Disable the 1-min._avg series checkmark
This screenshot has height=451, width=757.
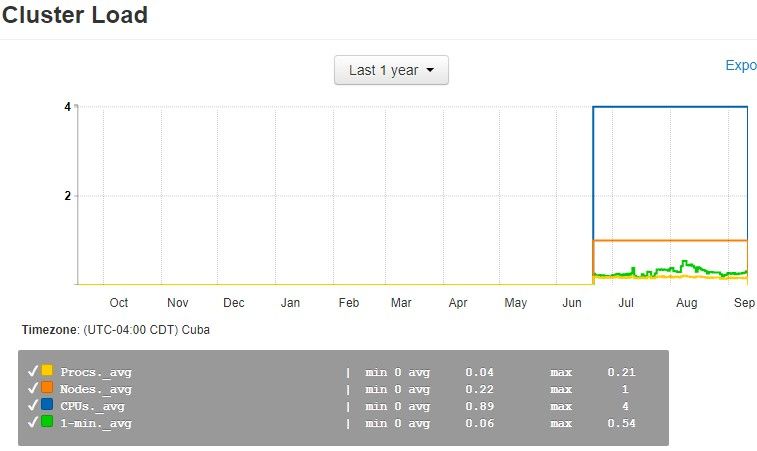33,423
